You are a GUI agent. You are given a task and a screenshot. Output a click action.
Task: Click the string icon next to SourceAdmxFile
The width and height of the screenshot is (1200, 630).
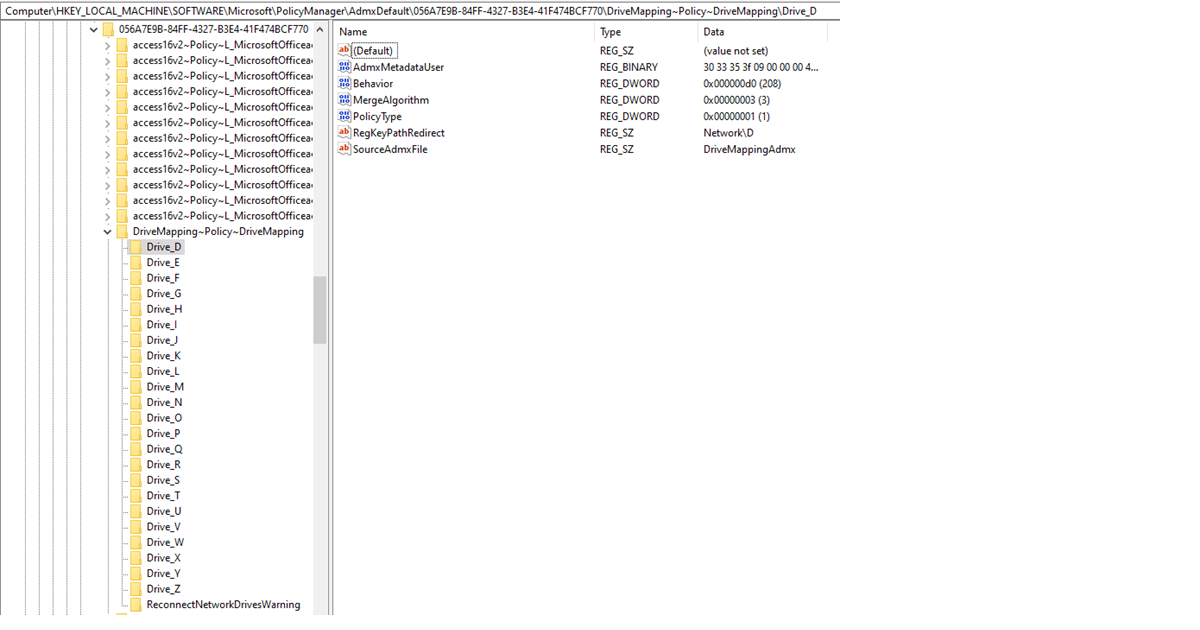[x=345, y=149]
